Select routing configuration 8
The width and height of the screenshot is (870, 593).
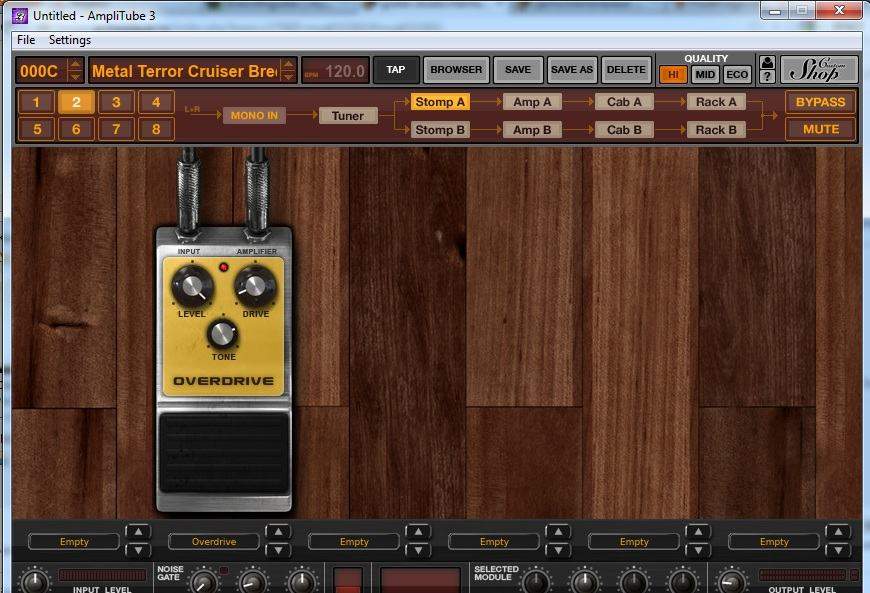pos(156,129)
